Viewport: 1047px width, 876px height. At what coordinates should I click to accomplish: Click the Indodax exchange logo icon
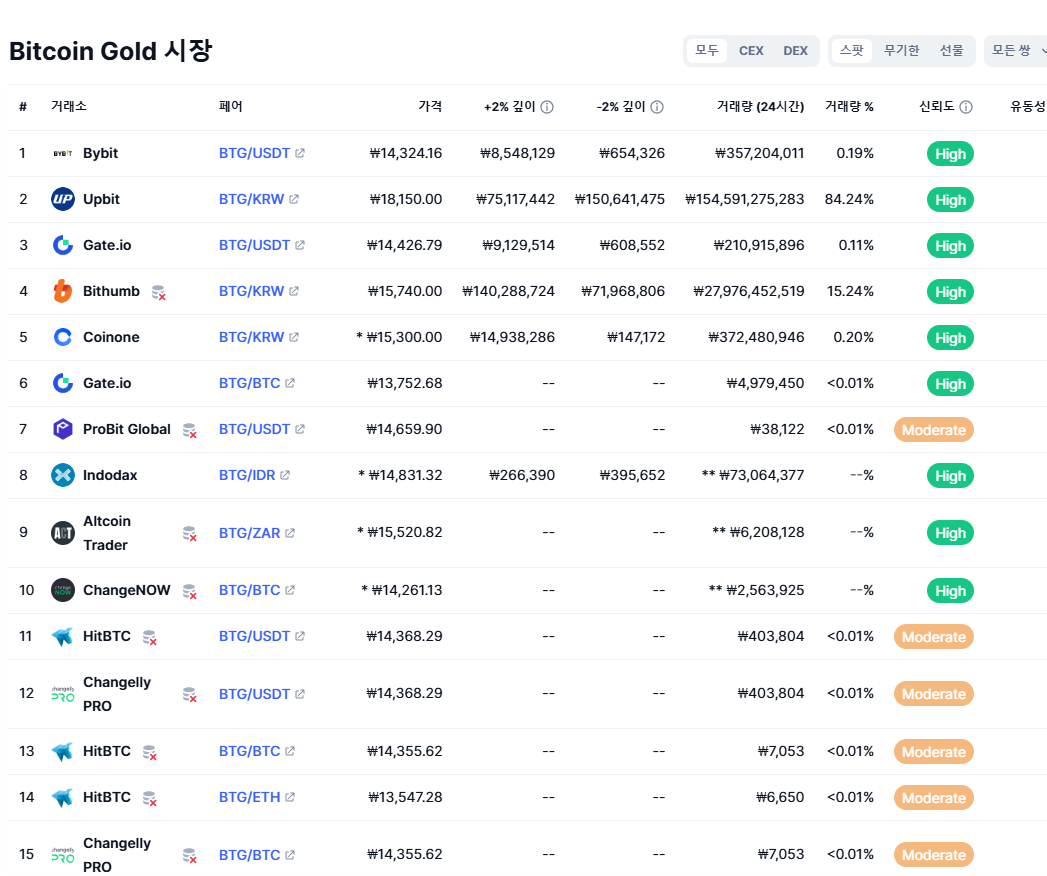pos(63,475)
